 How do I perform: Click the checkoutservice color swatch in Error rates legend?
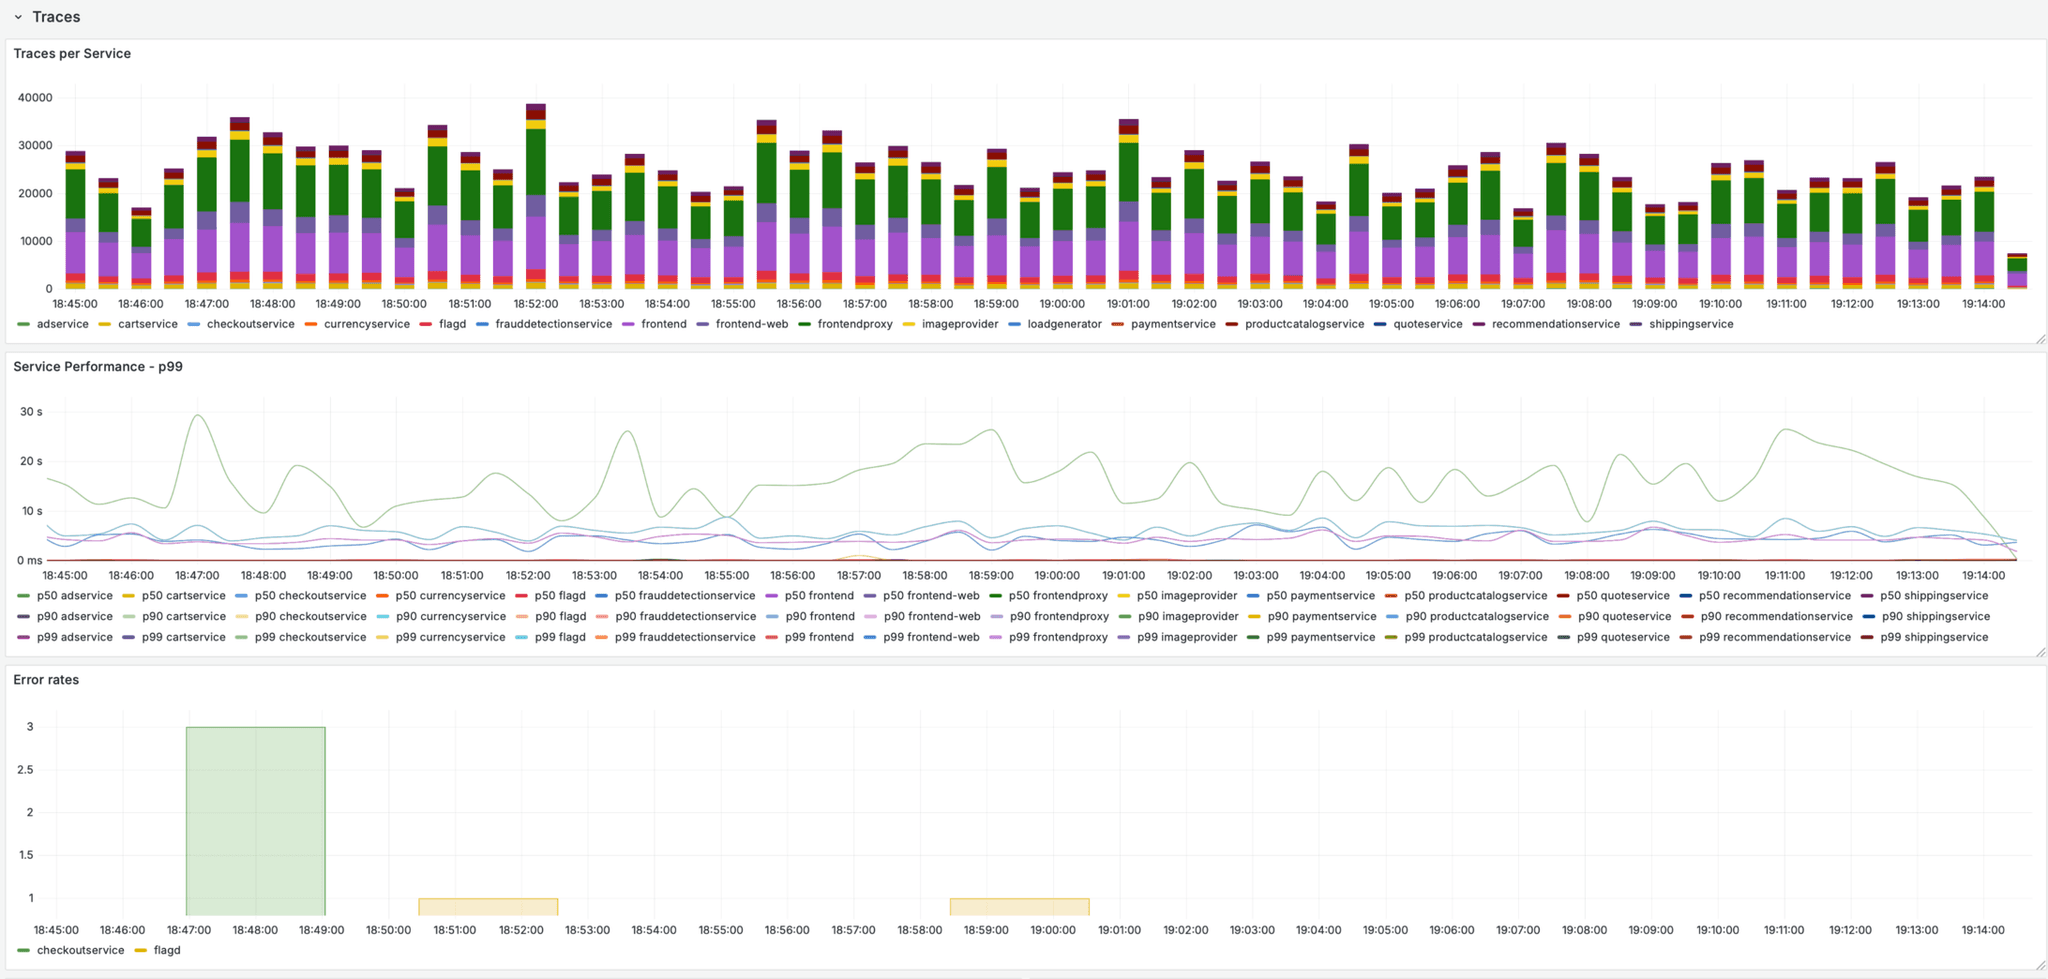pos(24,950)
